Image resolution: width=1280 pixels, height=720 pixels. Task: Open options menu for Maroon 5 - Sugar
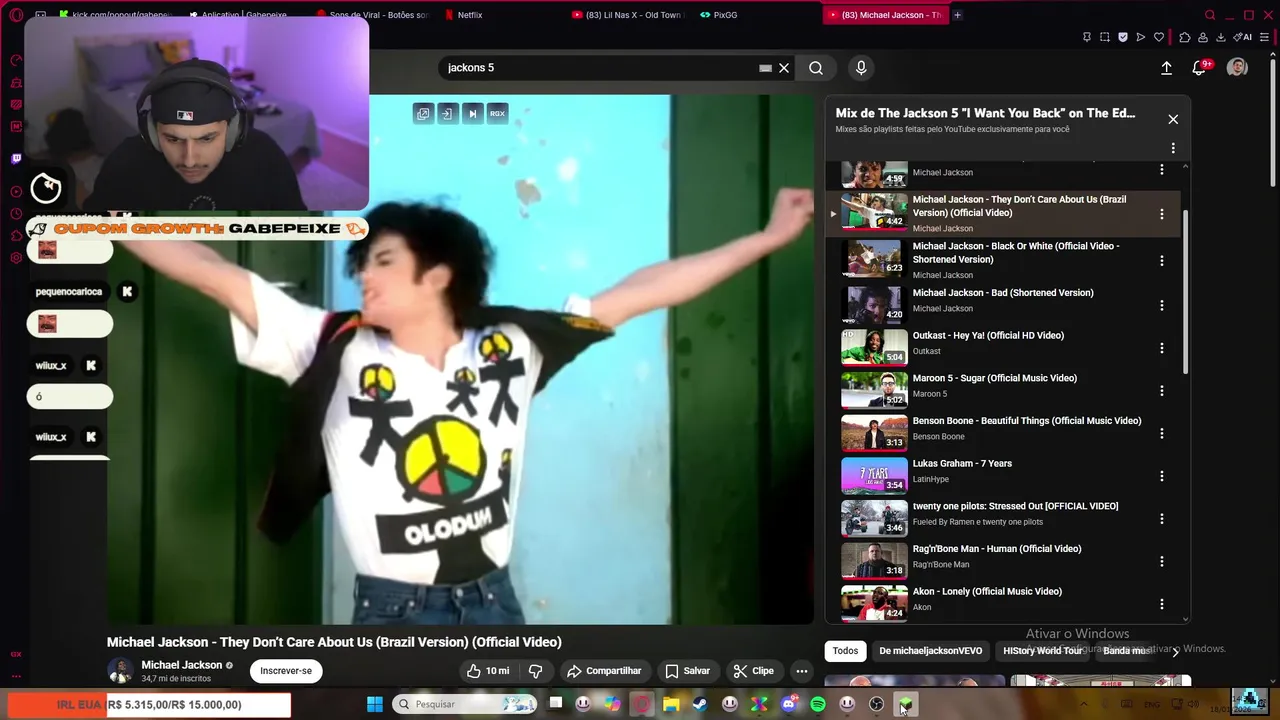click(x=1161, y=391)
